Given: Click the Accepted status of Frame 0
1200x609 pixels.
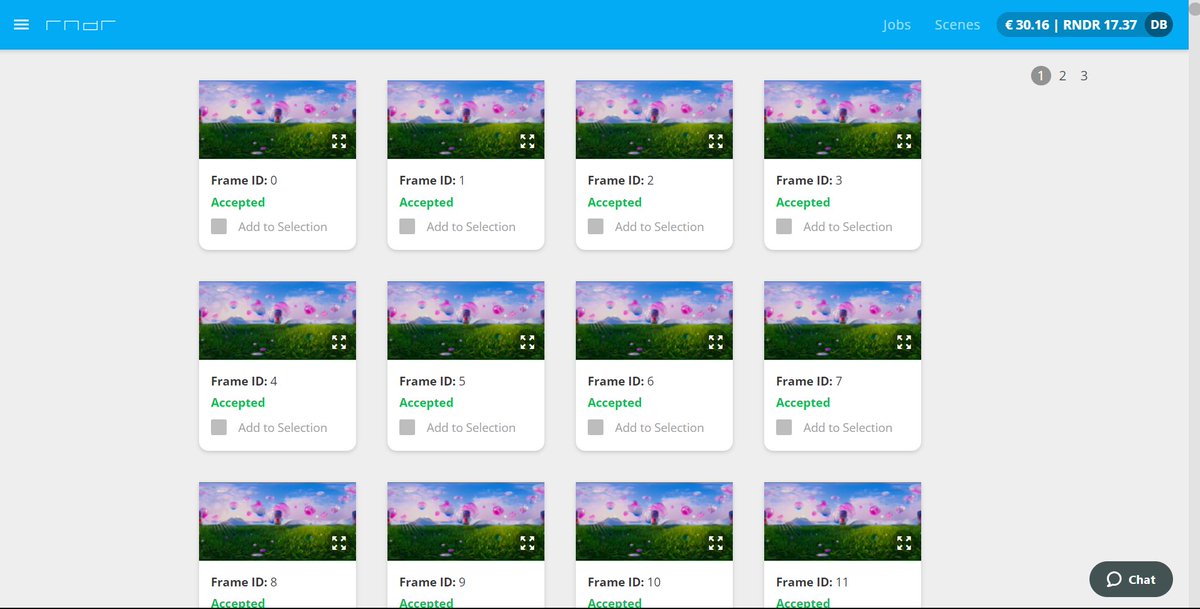Looking at the screenshot, I should click(x=238, y=202).
